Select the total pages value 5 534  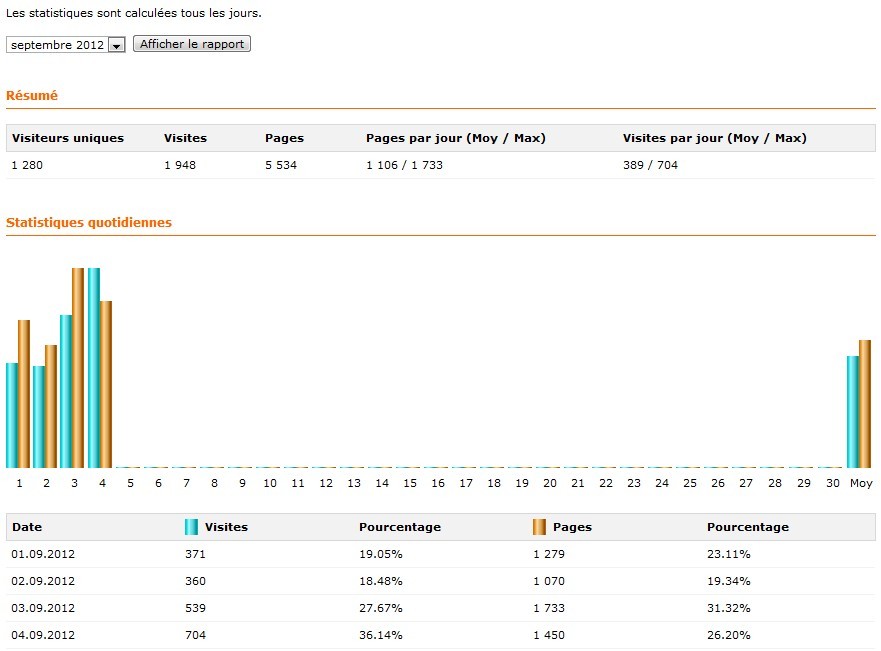coord(281,165)
